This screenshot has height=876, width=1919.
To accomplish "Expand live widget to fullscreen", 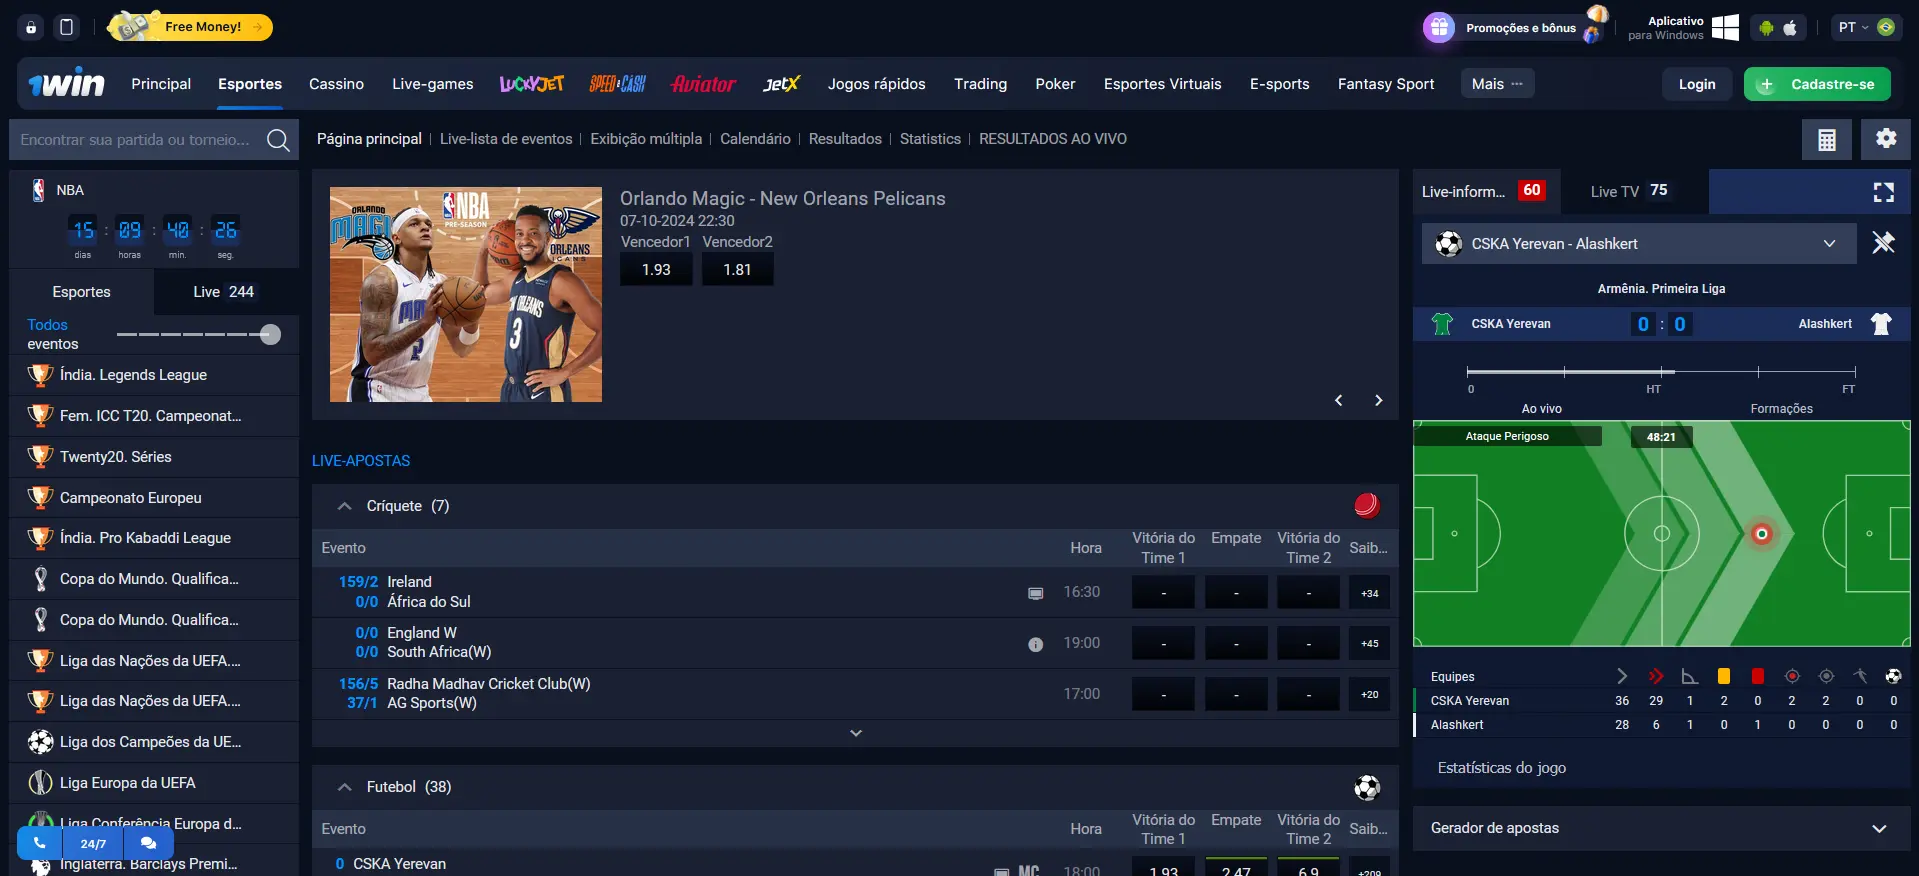I will click(1883, 192).
